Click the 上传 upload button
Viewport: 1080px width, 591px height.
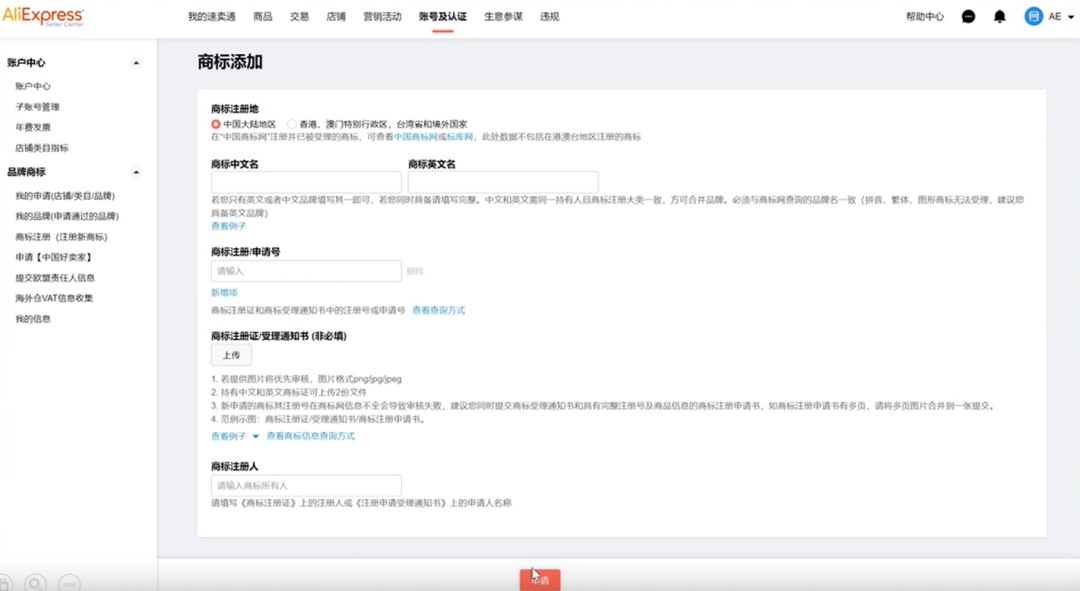[x=231, y=355]
